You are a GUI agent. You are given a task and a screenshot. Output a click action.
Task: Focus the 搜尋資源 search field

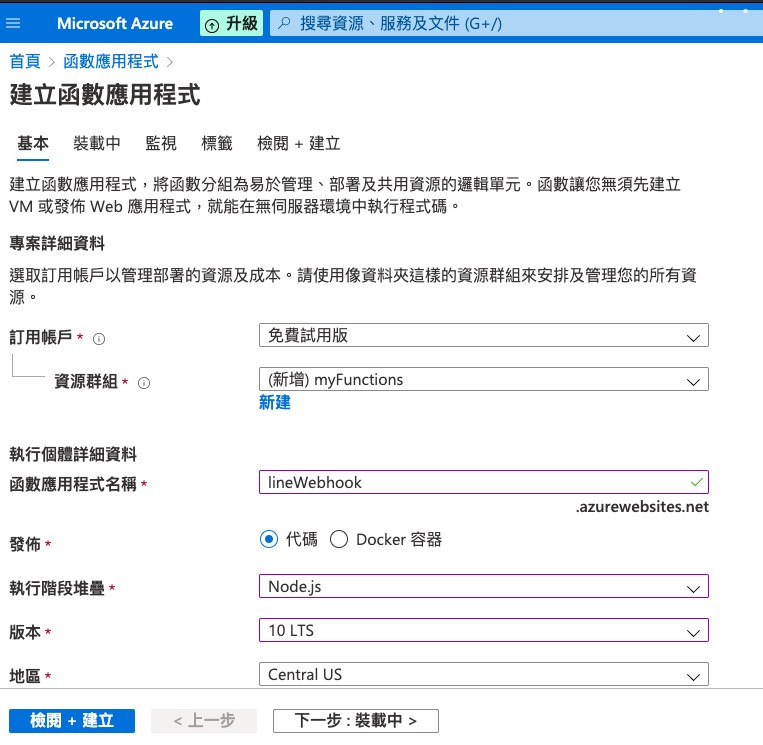(x=516, y=23)
